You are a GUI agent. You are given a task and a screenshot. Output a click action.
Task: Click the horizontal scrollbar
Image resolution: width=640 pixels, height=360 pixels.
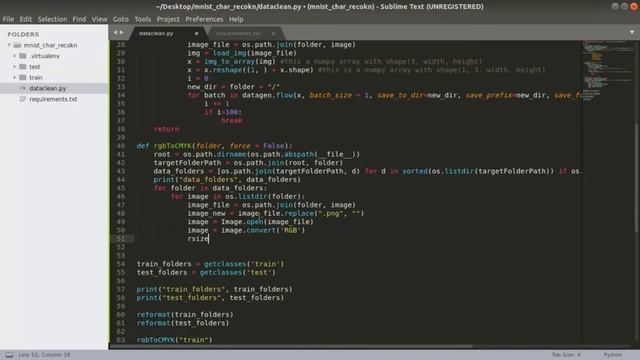[292, 347]
